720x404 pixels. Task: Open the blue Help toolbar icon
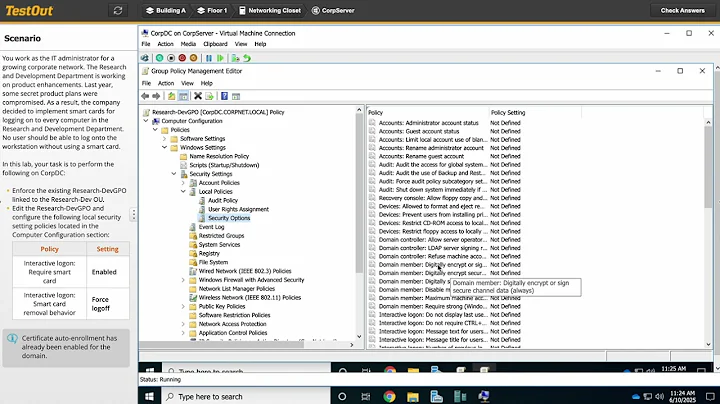click(x=225, y=96)
